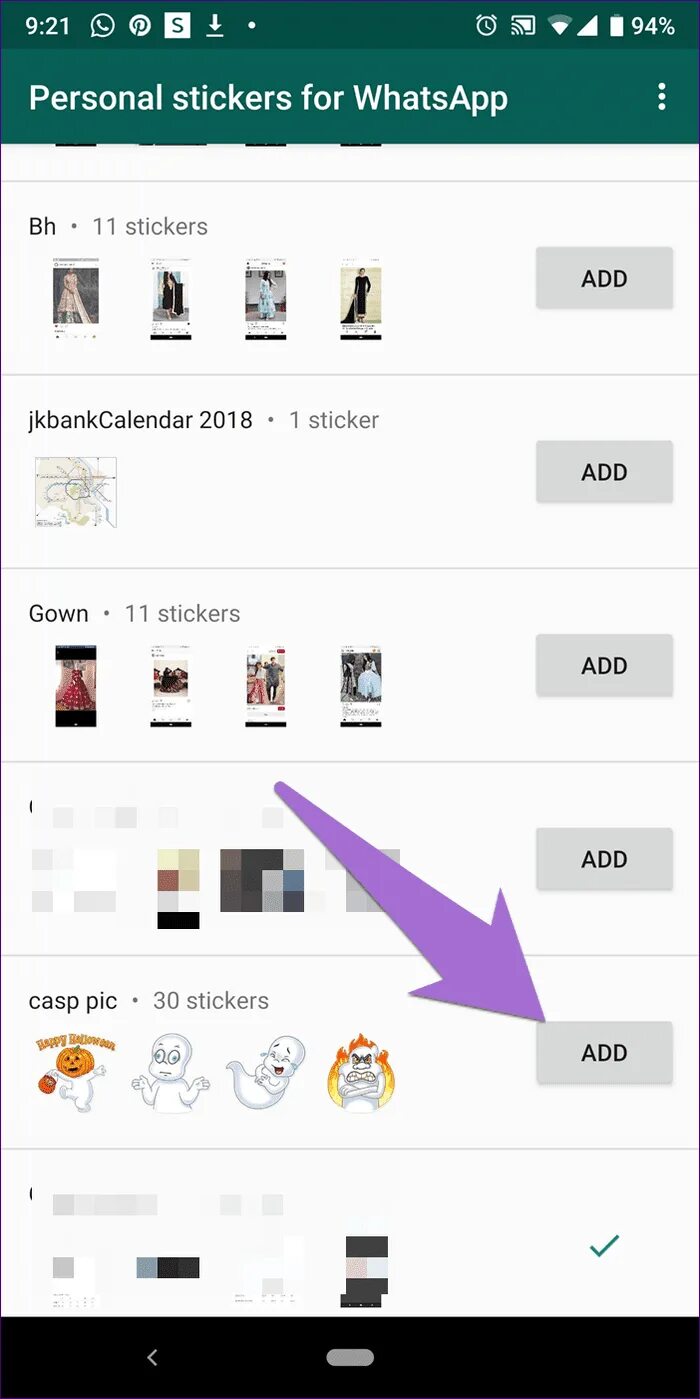The width and height of the screenshot is (700, 1399).
Task: Open the laughing ghost sticker
Action: click(x=265, y=1074)
